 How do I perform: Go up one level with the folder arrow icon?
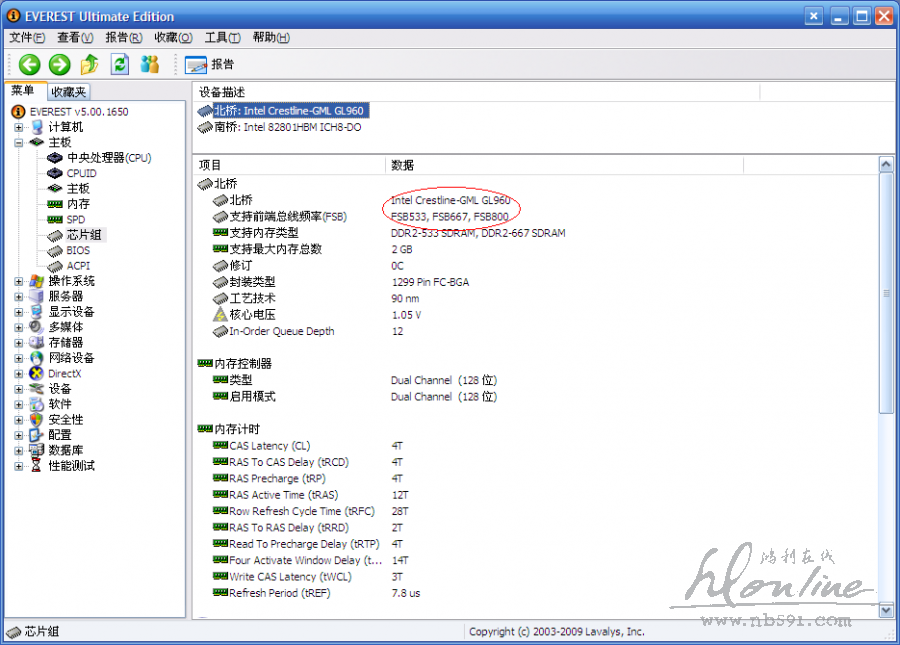(89, 64)
